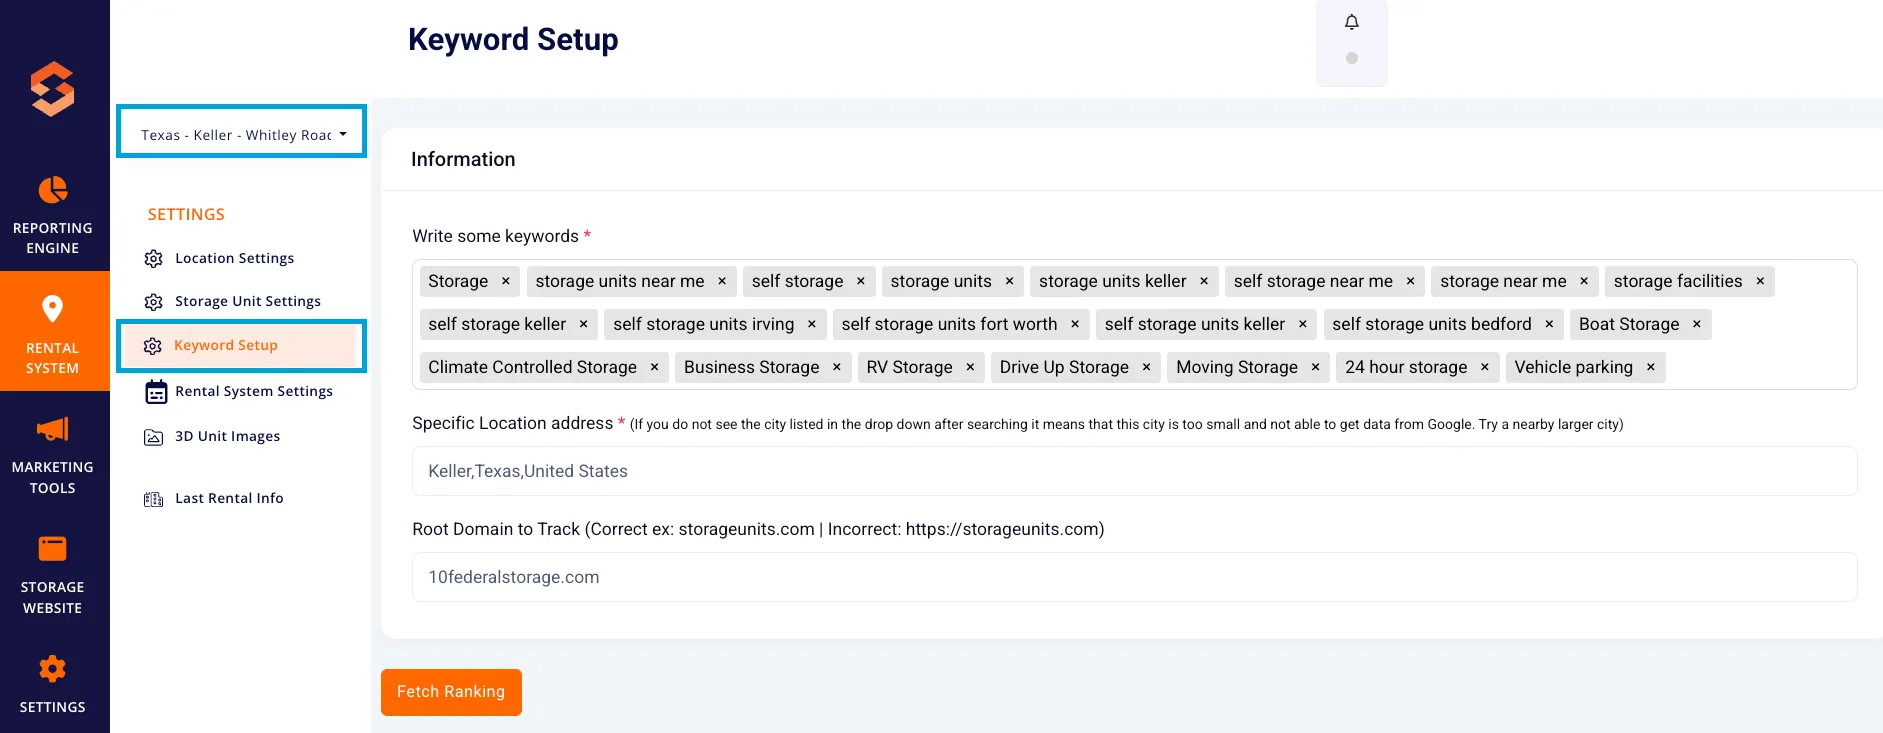This screenshot has height=733, width=1883.
Task: Click the Fetch Ranking button
Action: pos(451,692)
